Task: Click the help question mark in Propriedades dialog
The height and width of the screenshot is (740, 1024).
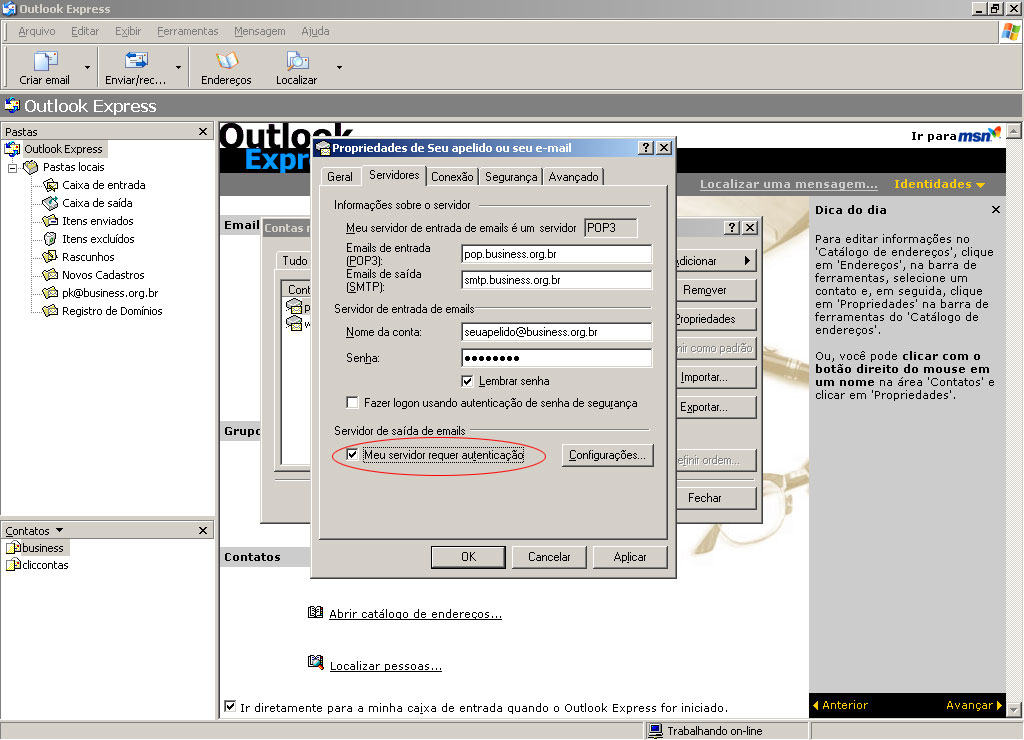Action: (x=645, y=148)
